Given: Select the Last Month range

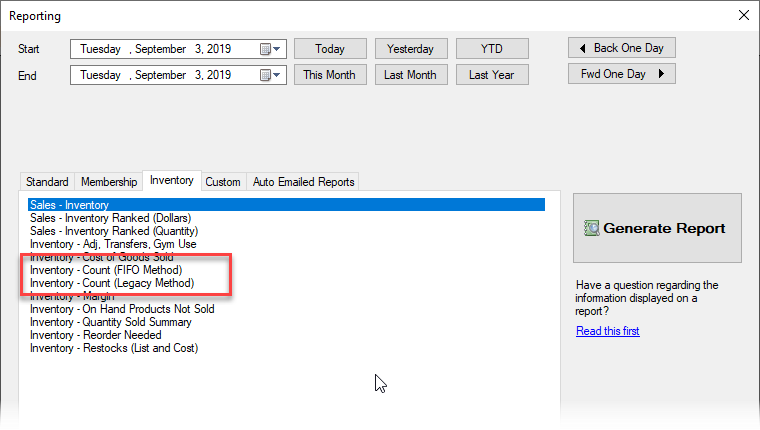Looking at the screenshot, I should [x=410, y=75].
